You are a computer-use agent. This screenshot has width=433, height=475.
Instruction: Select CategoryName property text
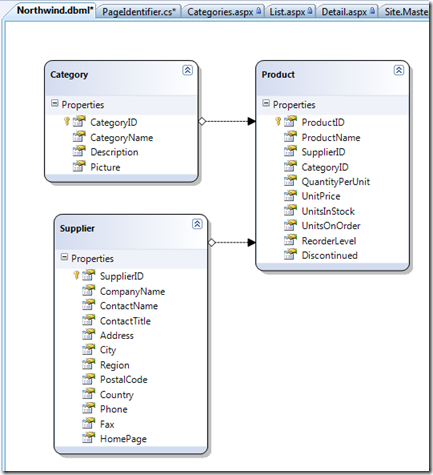pos(122,138)
